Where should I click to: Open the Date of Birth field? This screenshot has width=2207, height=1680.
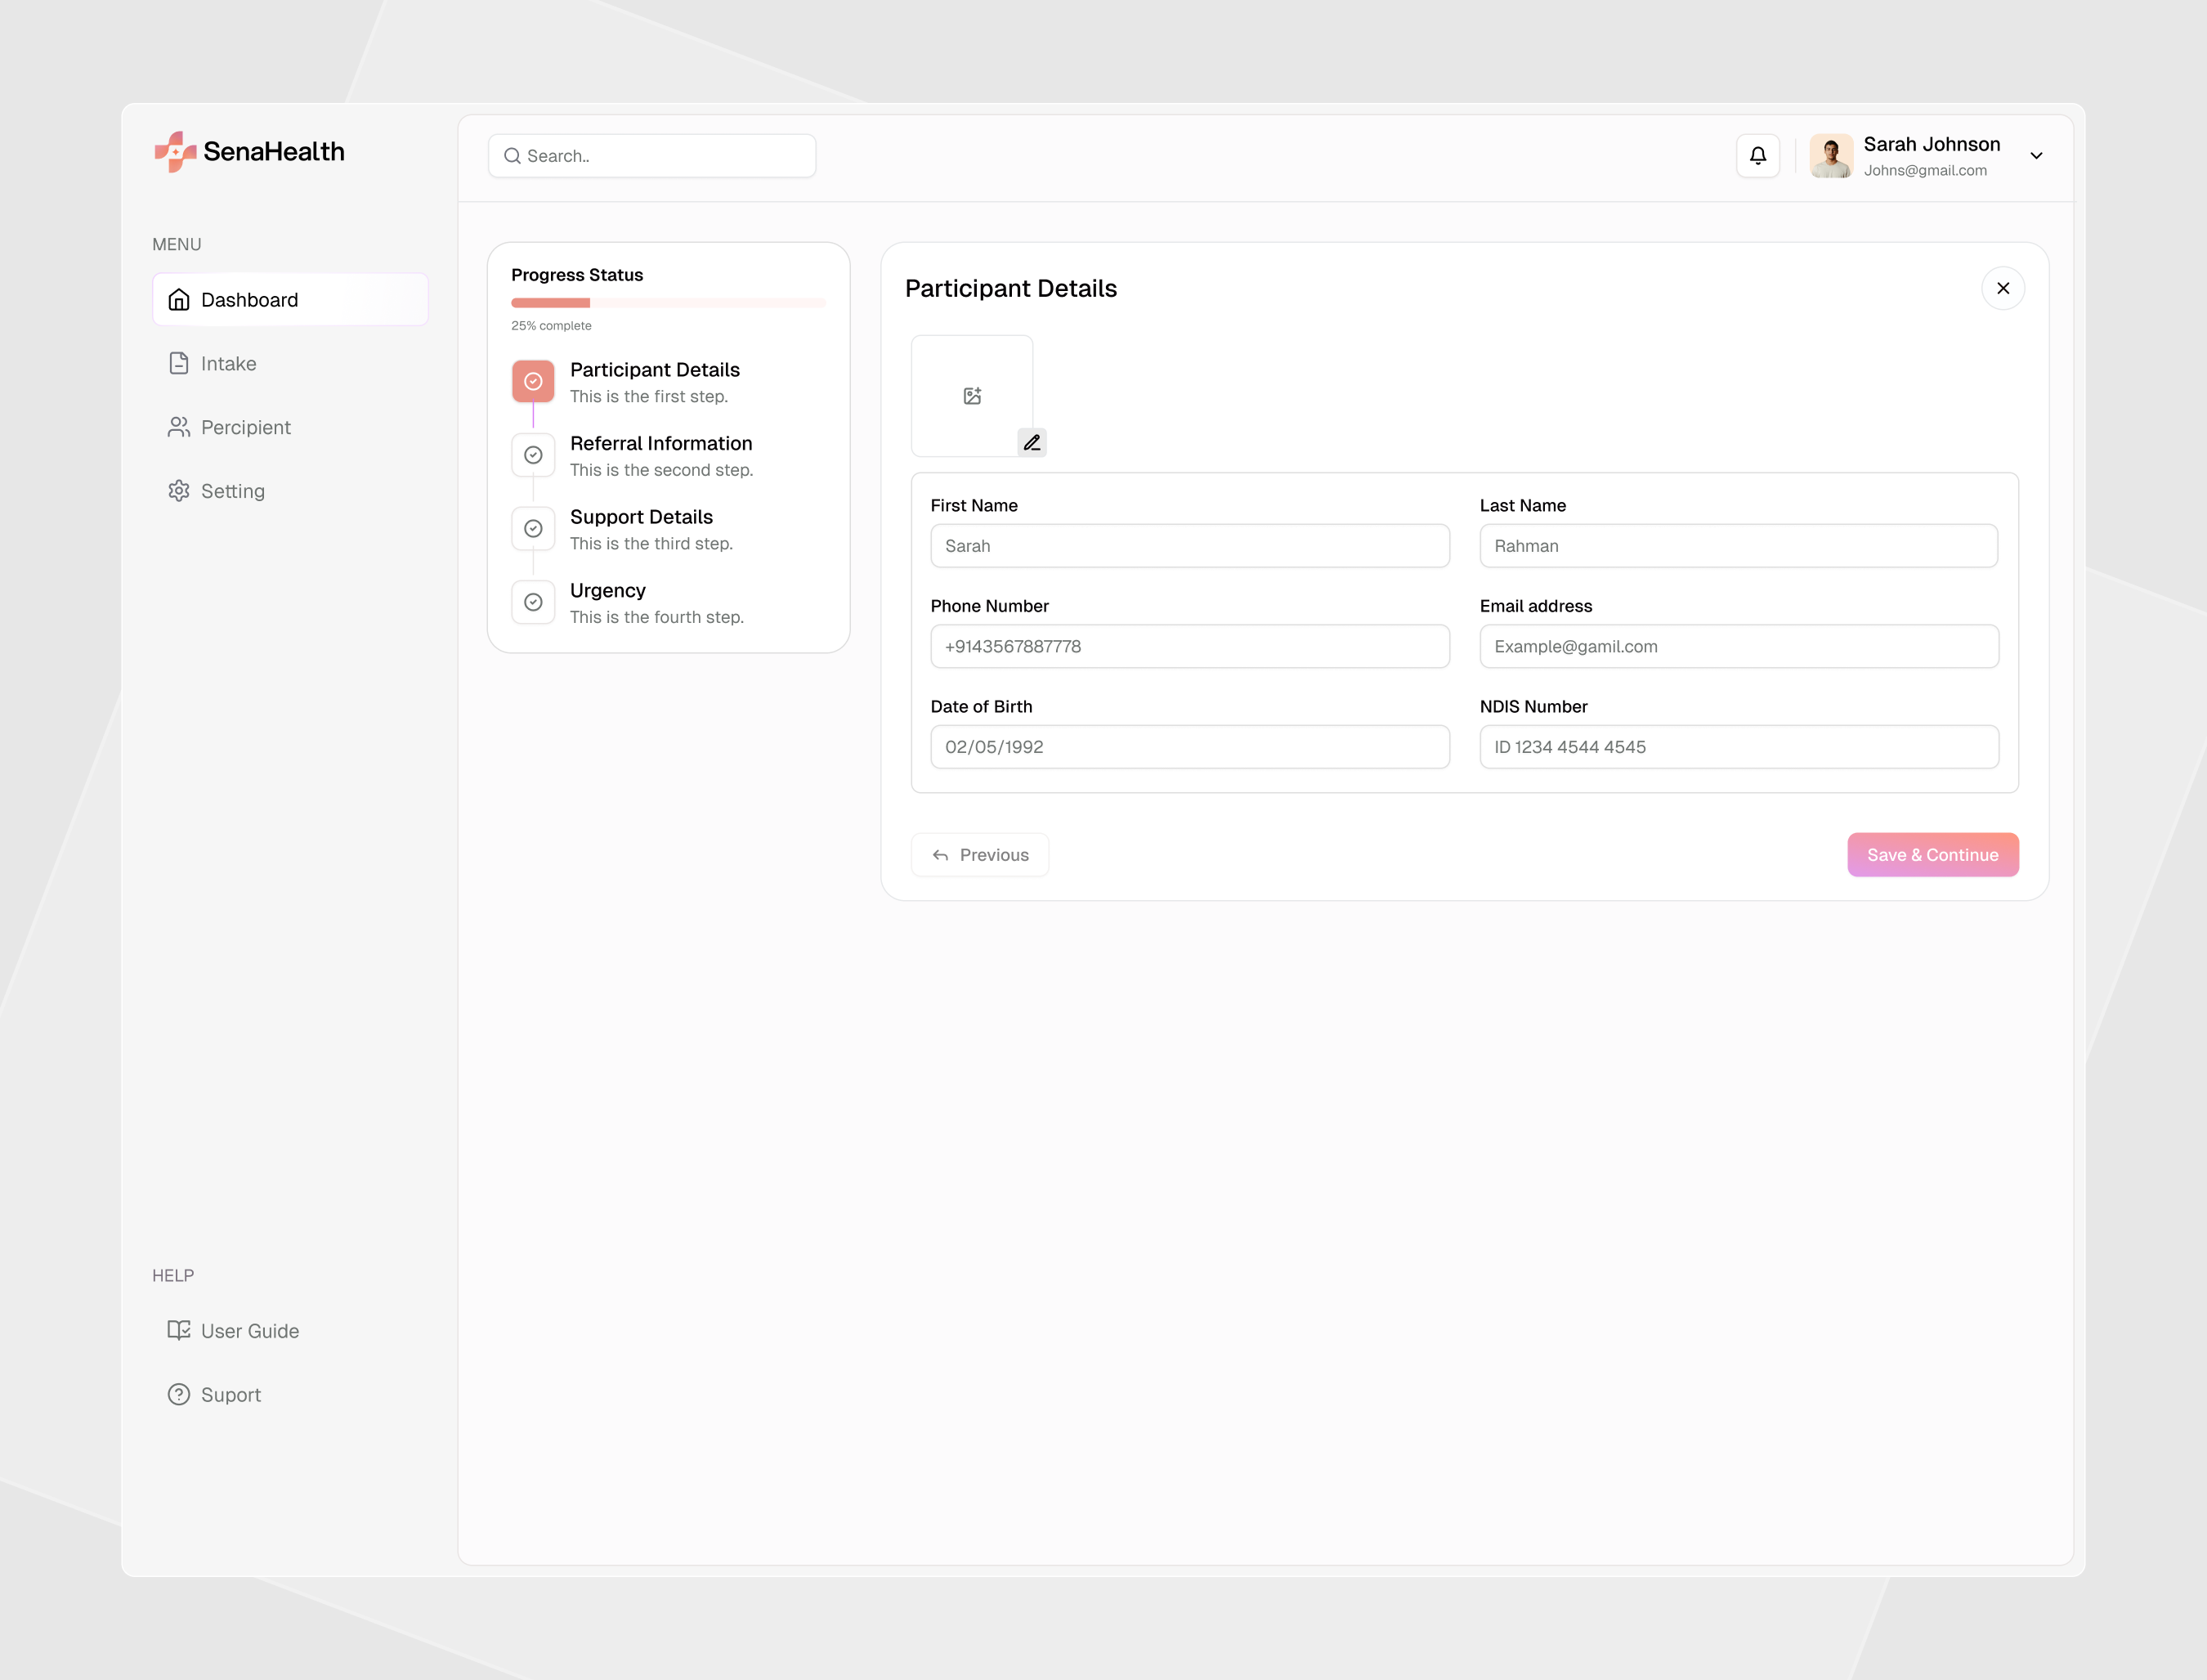[1189, 746]
